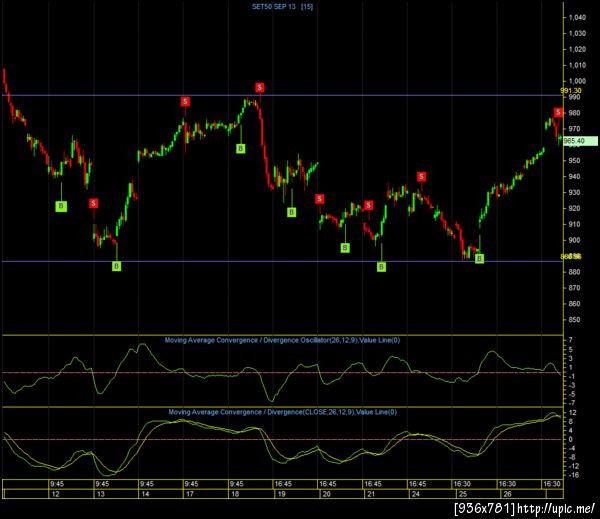Click the 940 price axis label
Screen dimensions: 600x519
tap(574, 176)
